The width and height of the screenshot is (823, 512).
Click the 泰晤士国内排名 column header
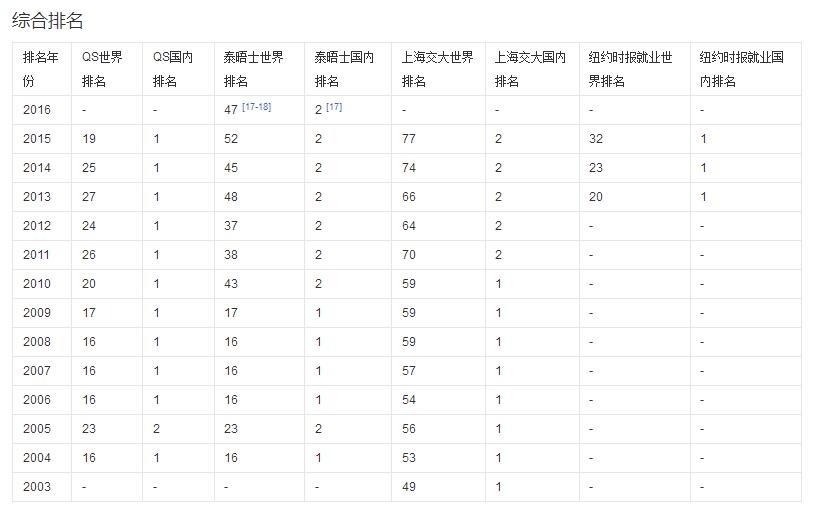[x=348, y=69]
